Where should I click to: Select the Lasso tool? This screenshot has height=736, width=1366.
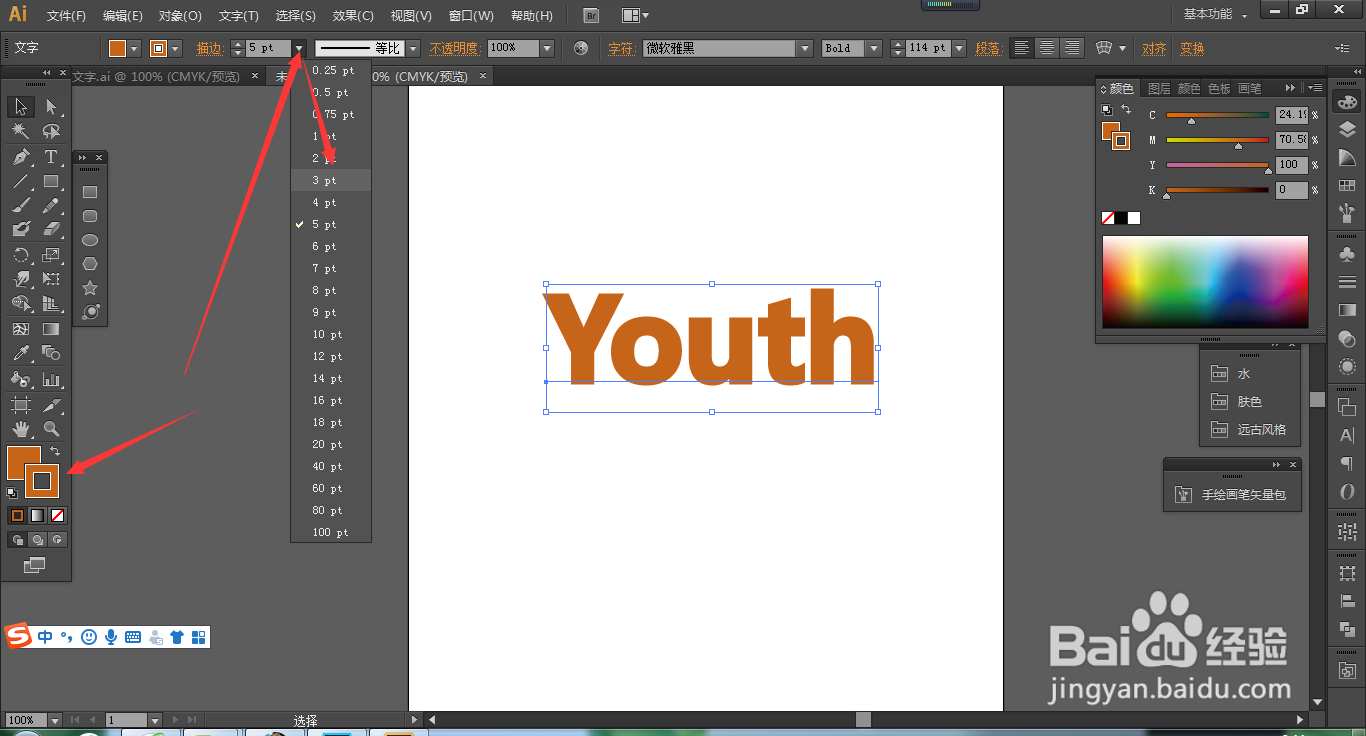click(51, 131)
